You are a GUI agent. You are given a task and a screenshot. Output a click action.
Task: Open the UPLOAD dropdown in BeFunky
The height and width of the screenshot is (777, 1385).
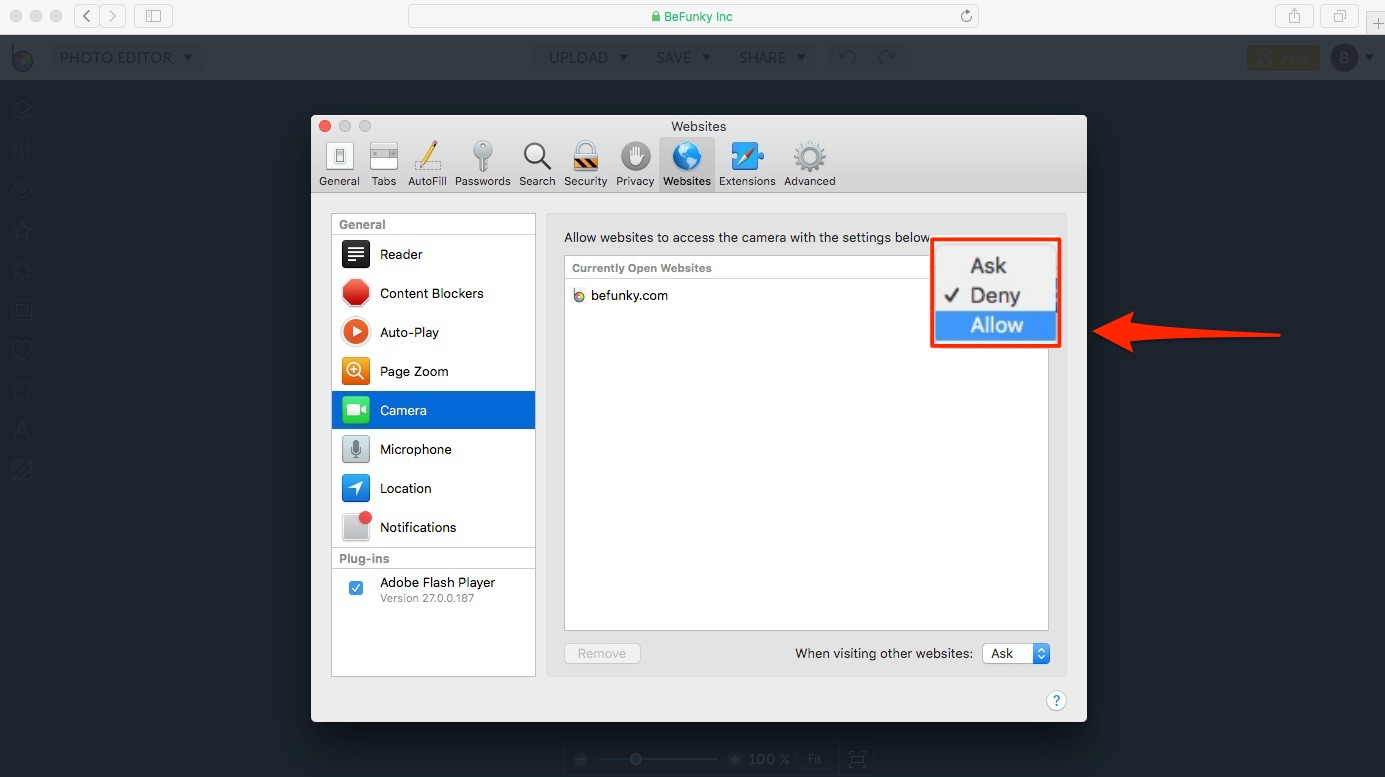[x=588, y=58]
